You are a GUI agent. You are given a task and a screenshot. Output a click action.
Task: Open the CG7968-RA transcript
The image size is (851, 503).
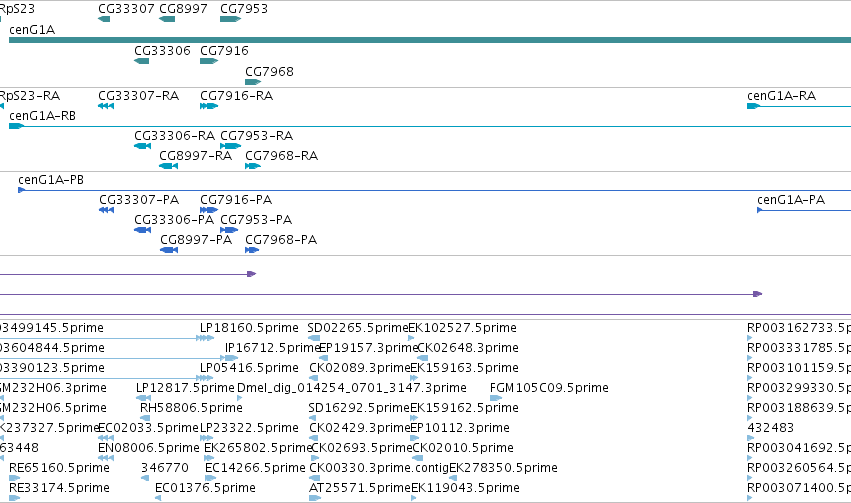click(x=281, y=156)
